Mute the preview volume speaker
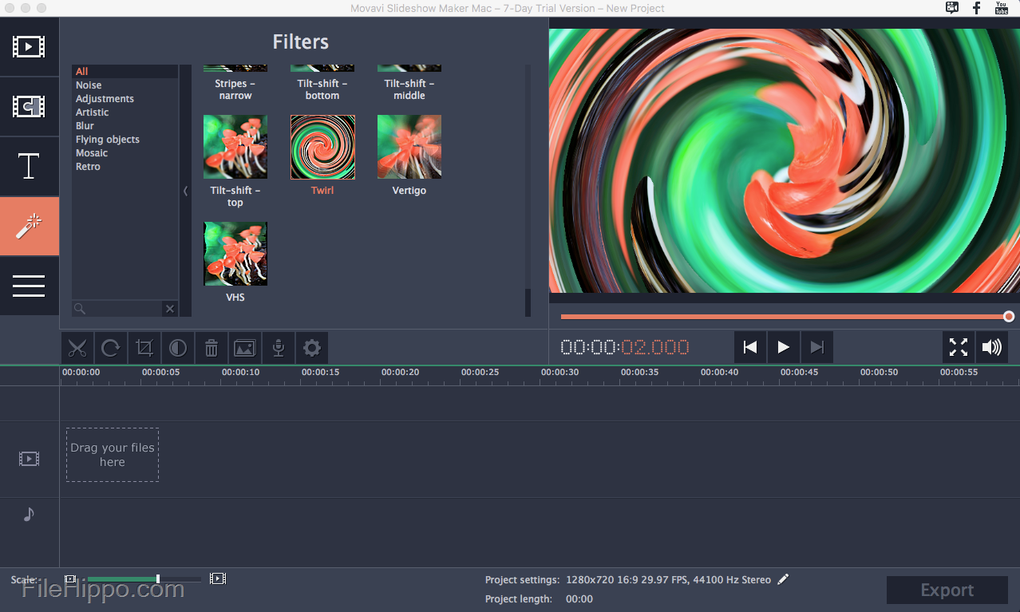1020x612 pixels. pos(991,347)
